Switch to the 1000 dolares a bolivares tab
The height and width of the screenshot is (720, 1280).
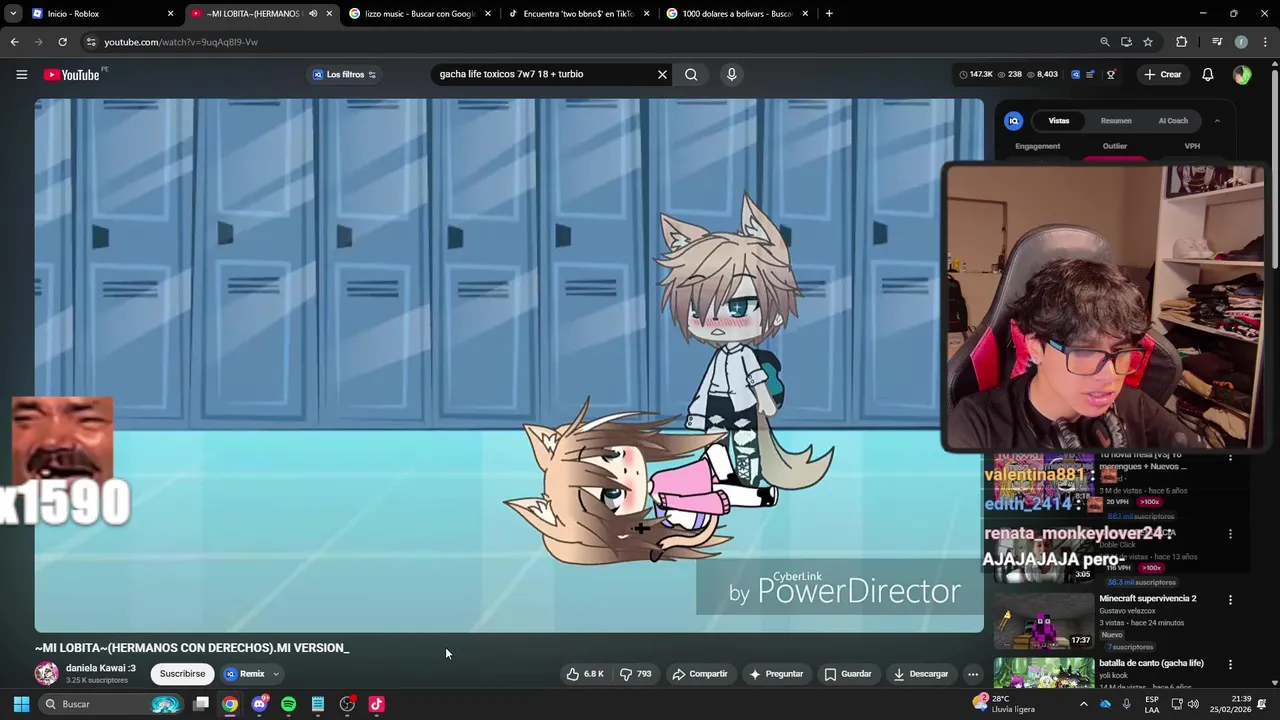pyautogui.click(x=737, y=14)
